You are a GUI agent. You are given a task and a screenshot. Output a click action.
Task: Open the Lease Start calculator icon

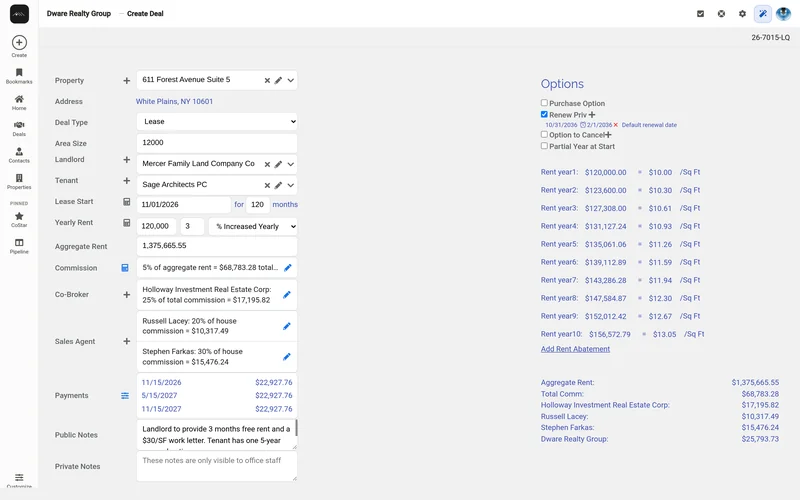tap(127, 202)
